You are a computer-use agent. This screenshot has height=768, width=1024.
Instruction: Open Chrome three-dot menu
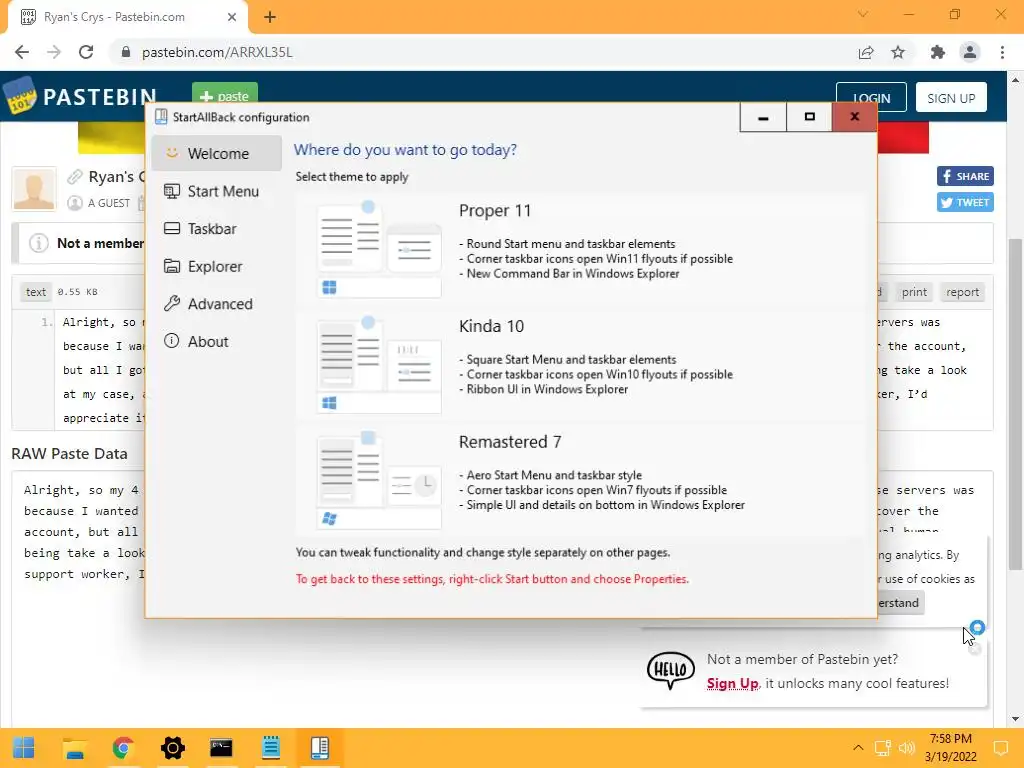click(x=1002, y=52)
